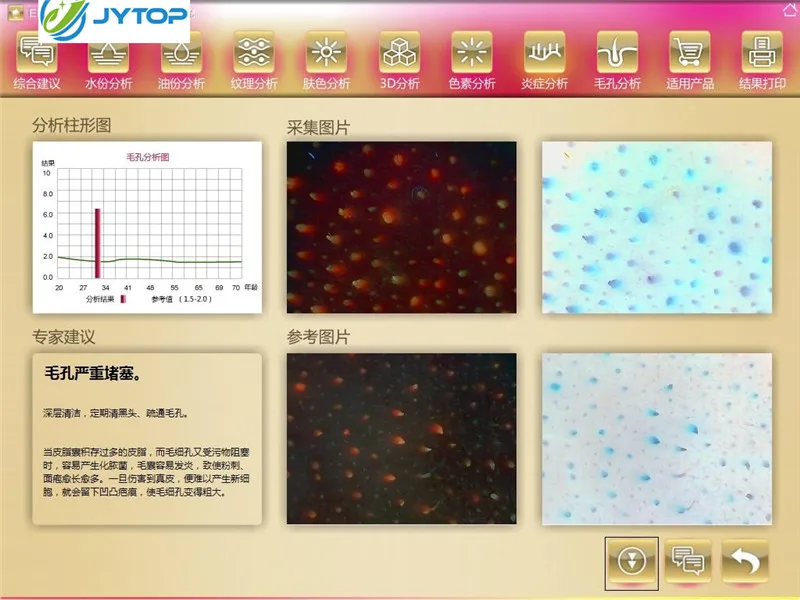This screenshot has height=600, width=800.
Task: Open the 综合建议 overall advice section
Action: (x=37, y=61)
